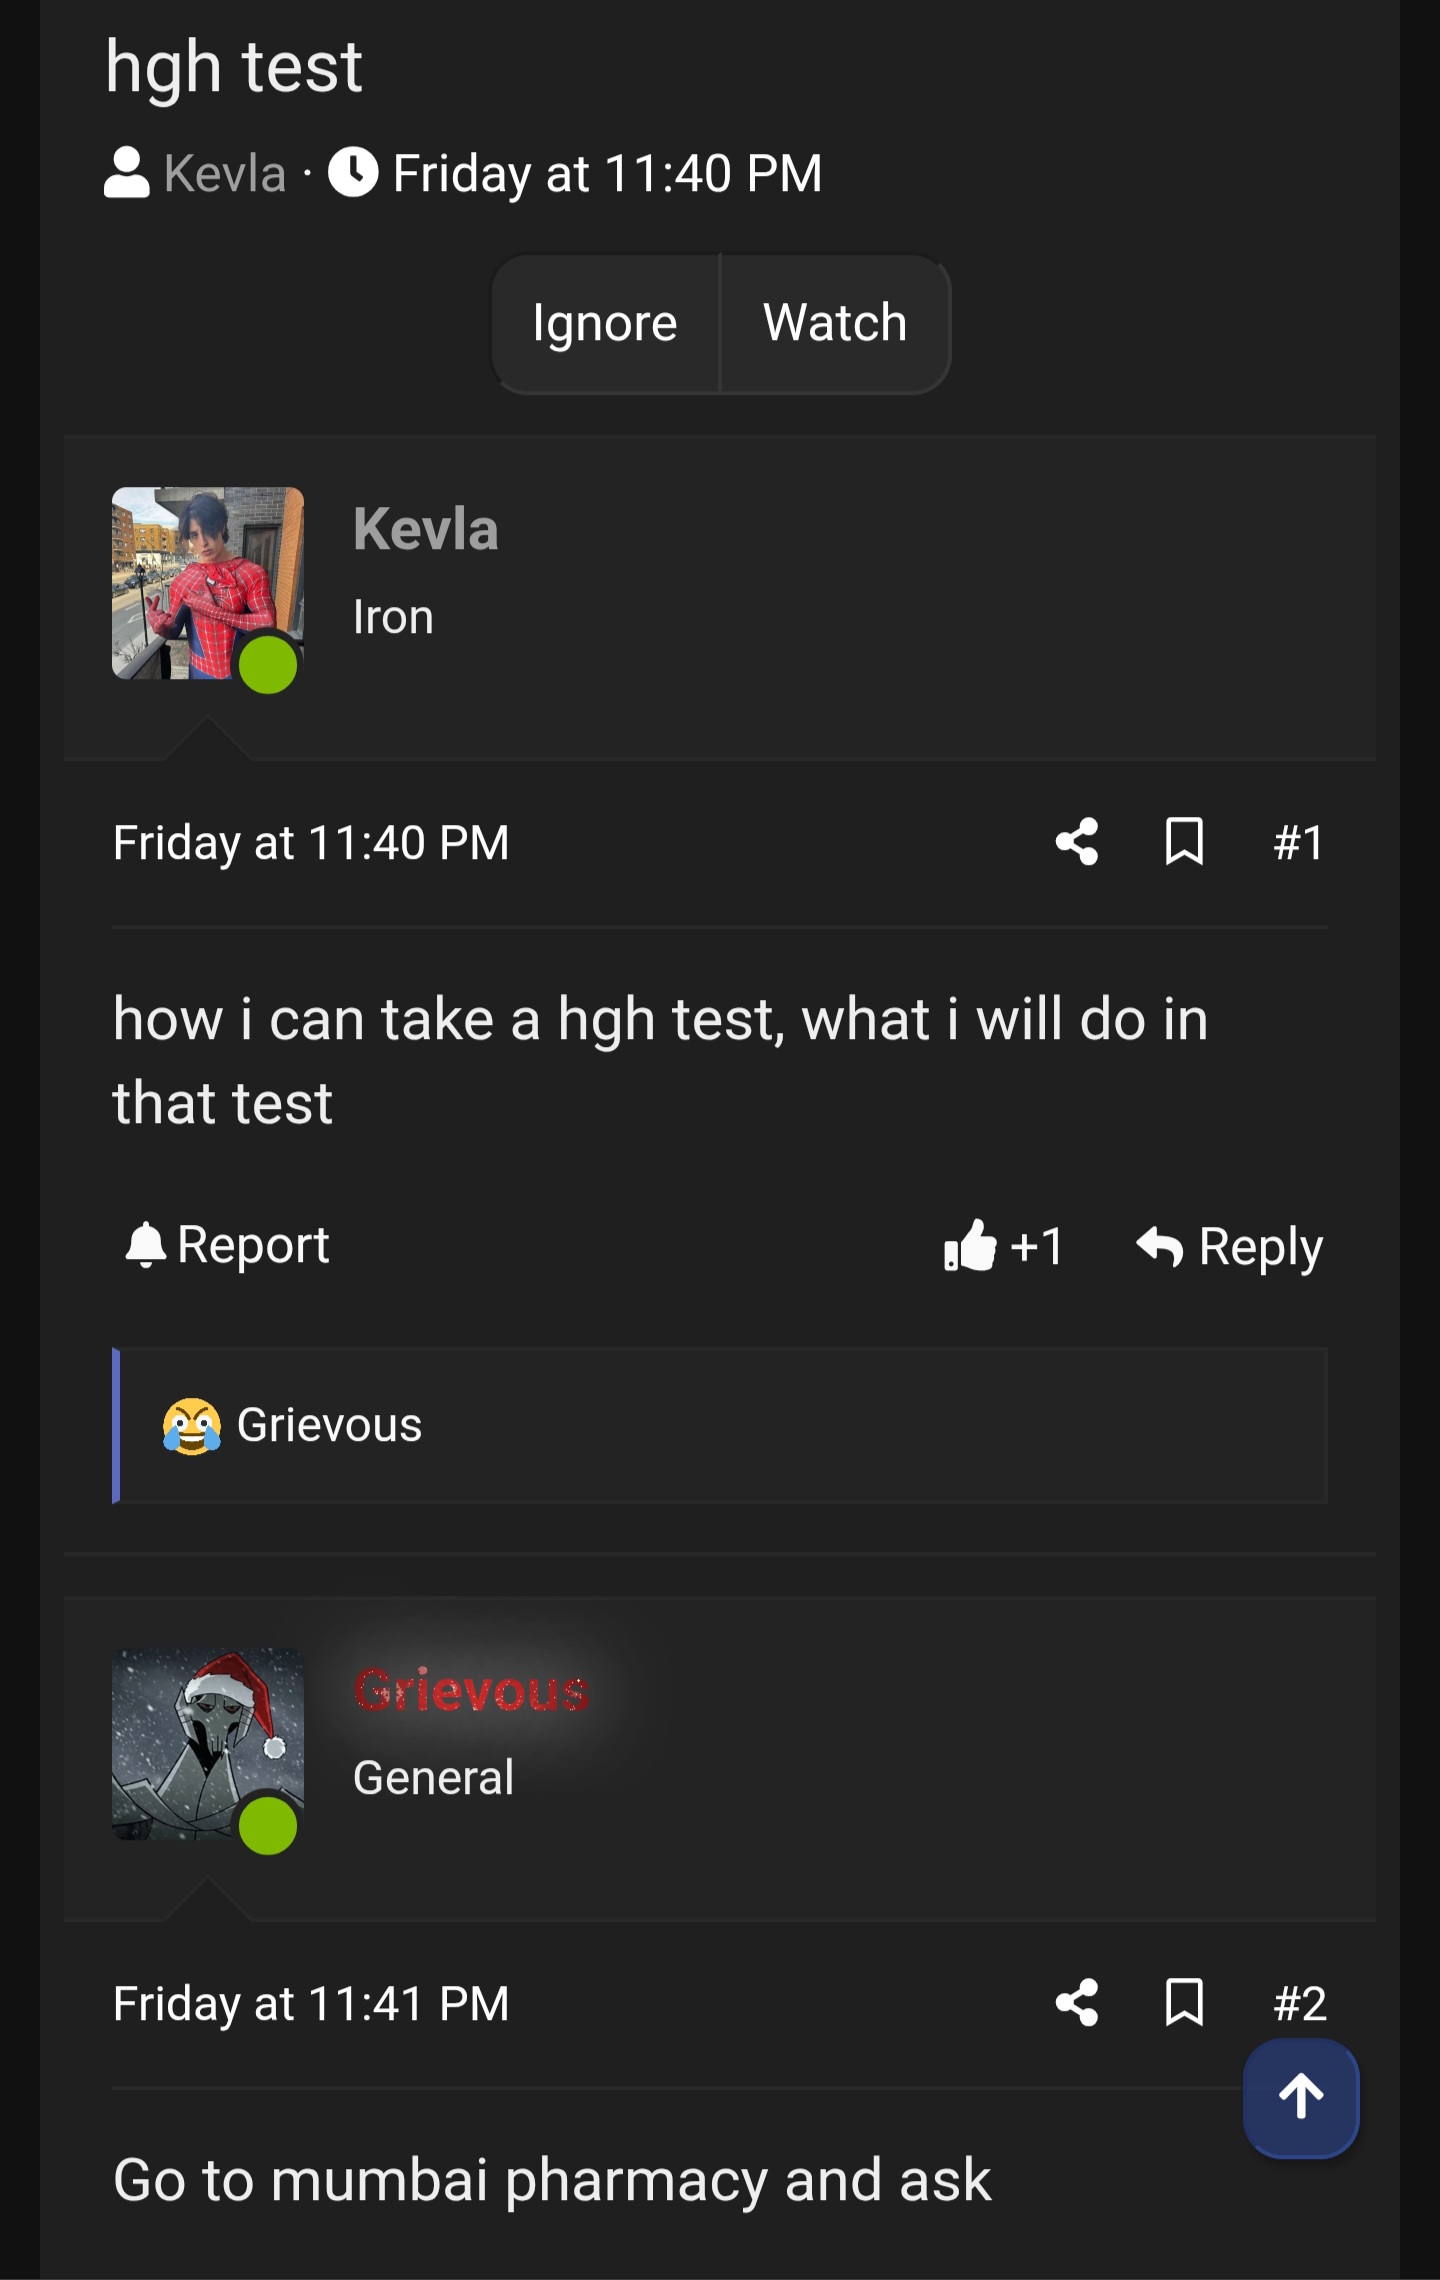Reply to Kevla's hgh test post
The height and width of the screenshot is (2280, 1440).
pos(1230,1247)
